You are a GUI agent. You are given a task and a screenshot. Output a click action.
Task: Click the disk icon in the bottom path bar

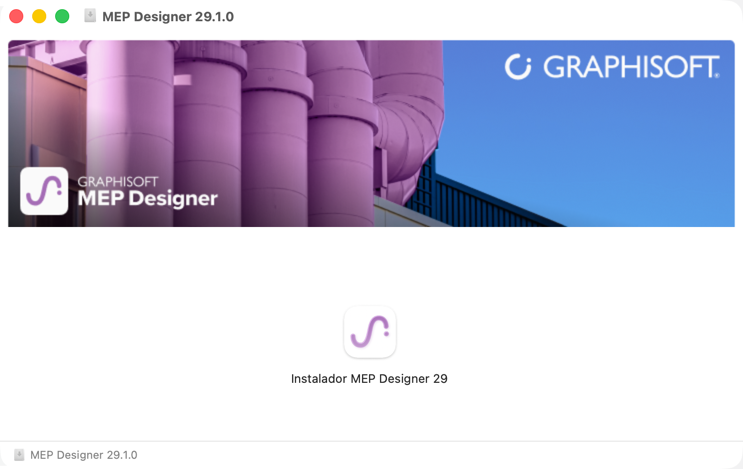click(x=19, y=455)
